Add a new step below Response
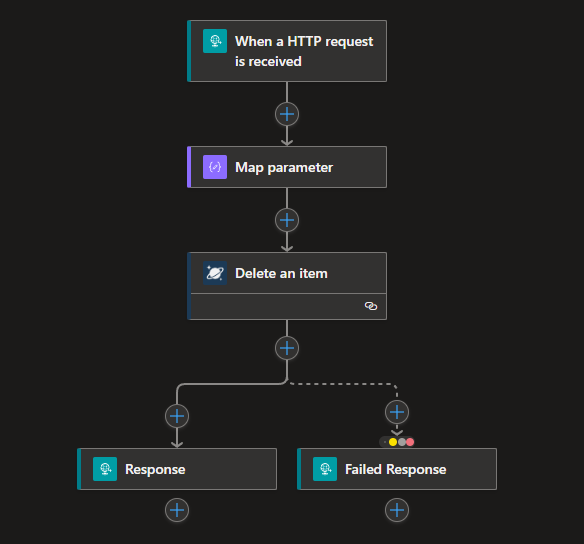Screen dimensions: 584x544 (x=177, y=510)
